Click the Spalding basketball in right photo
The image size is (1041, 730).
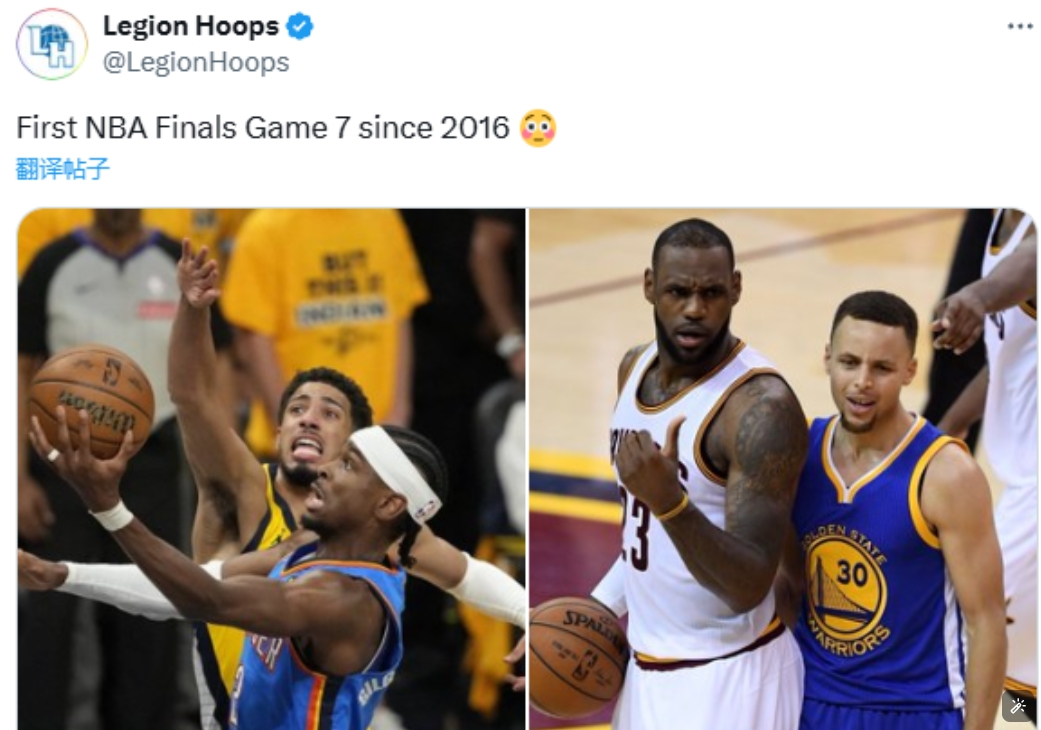coord(578,657)
